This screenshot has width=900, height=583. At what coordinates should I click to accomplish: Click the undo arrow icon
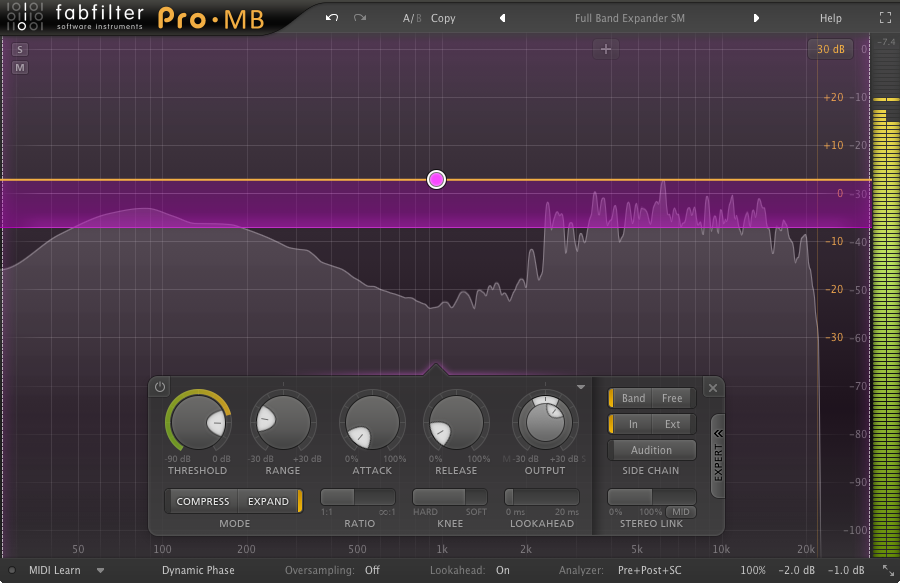click(332, 18)
